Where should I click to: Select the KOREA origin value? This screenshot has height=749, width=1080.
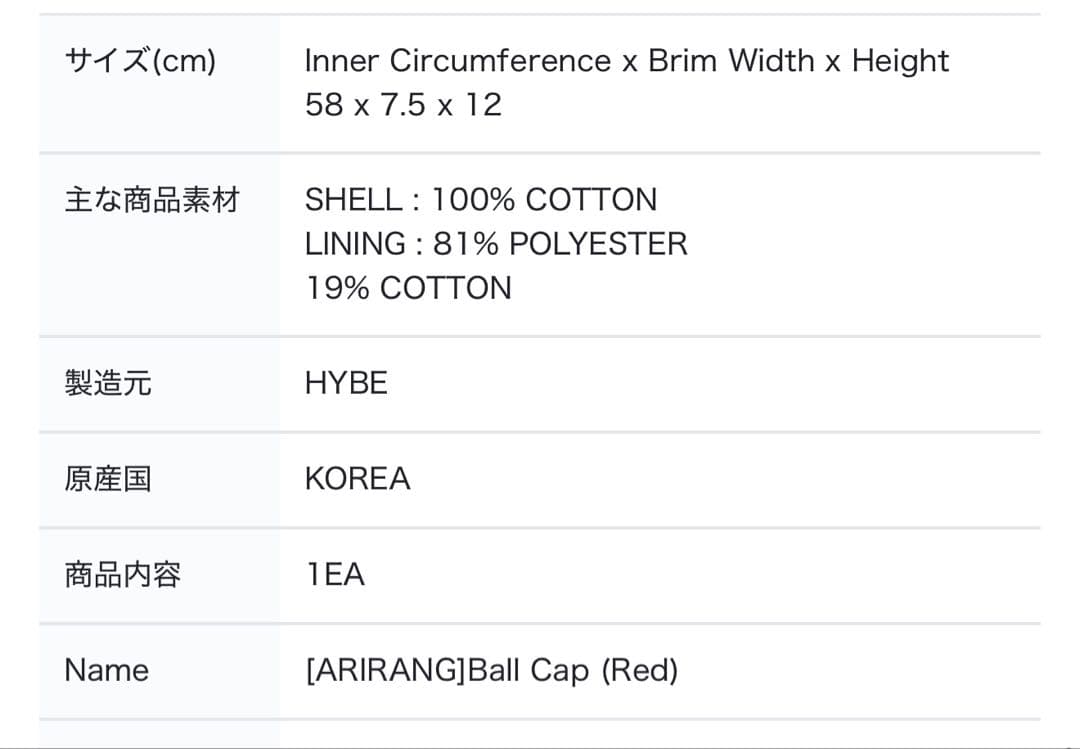[x=357, y=479]
